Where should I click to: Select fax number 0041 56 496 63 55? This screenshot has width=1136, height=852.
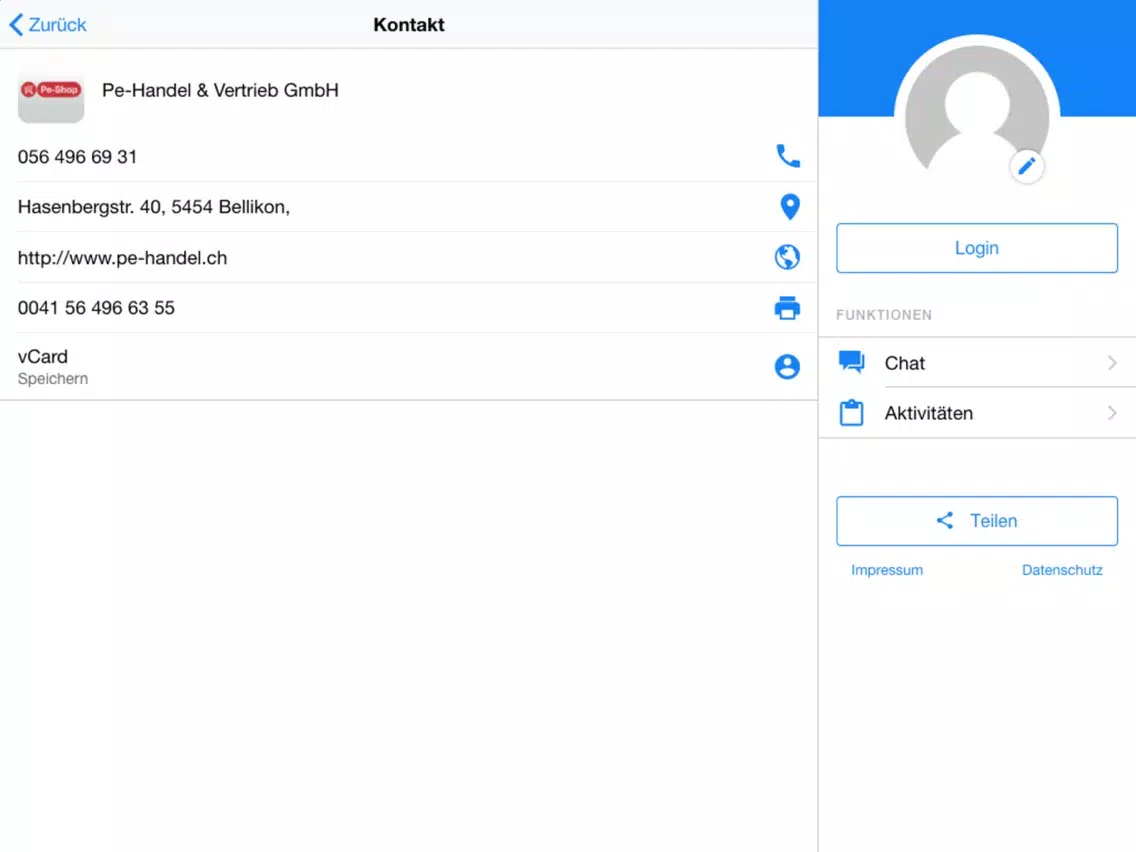[96, 308]
